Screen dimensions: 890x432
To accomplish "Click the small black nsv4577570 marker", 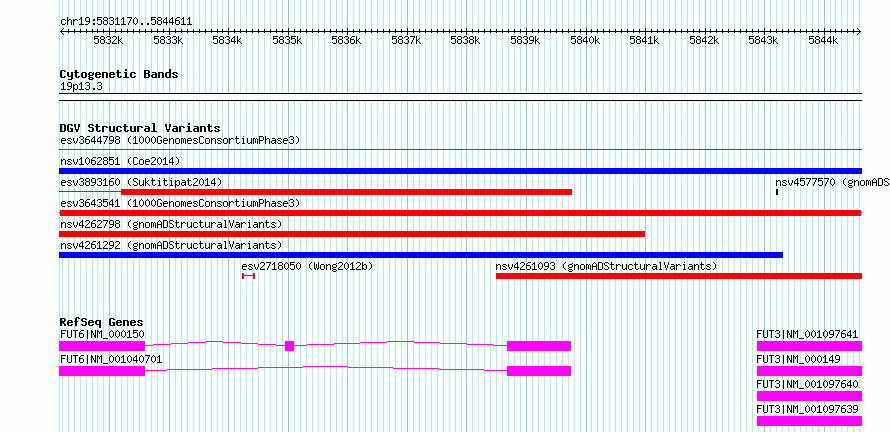I will click(776, 192).
